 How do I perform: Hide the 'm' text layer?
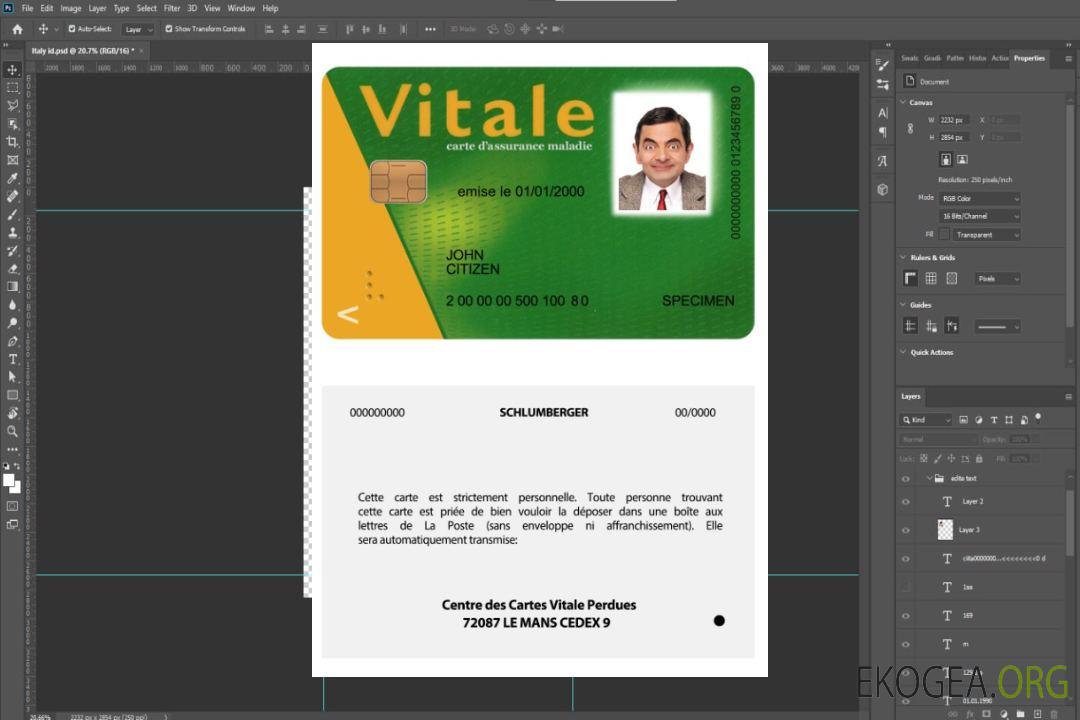[906, 645]
